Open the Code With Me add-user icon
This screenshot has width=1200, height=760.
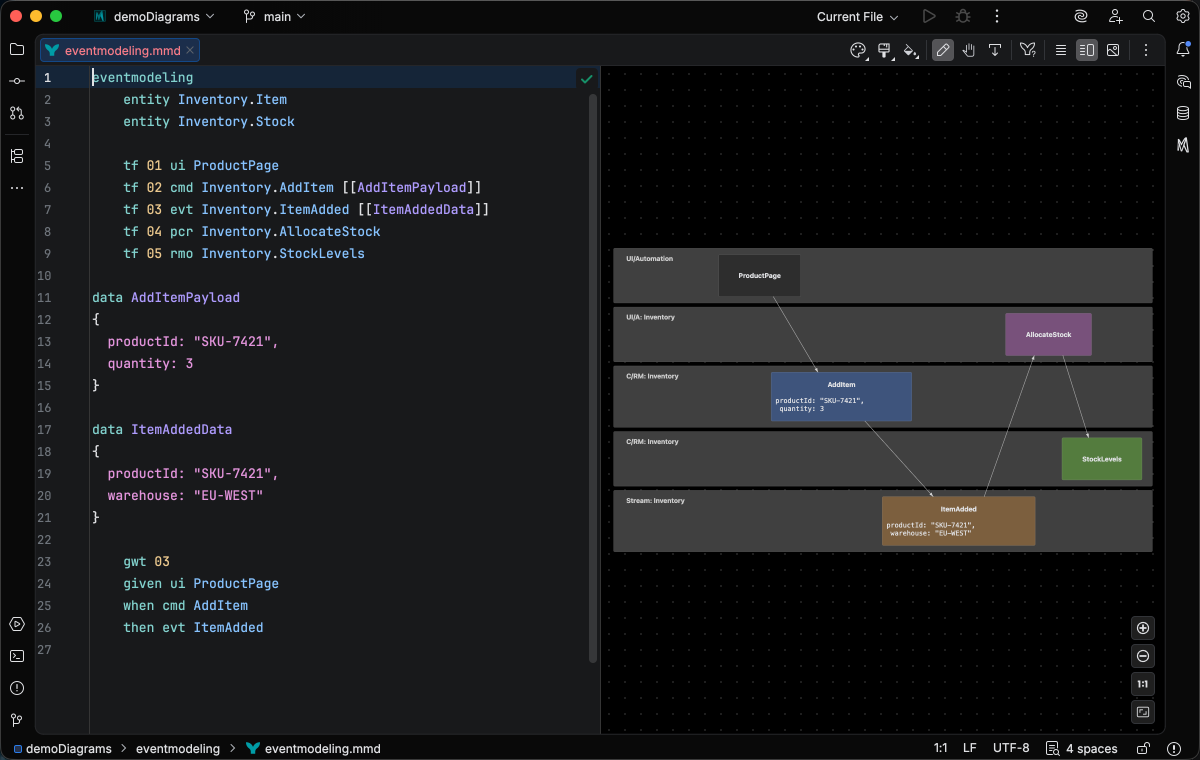pos(1115,16)
